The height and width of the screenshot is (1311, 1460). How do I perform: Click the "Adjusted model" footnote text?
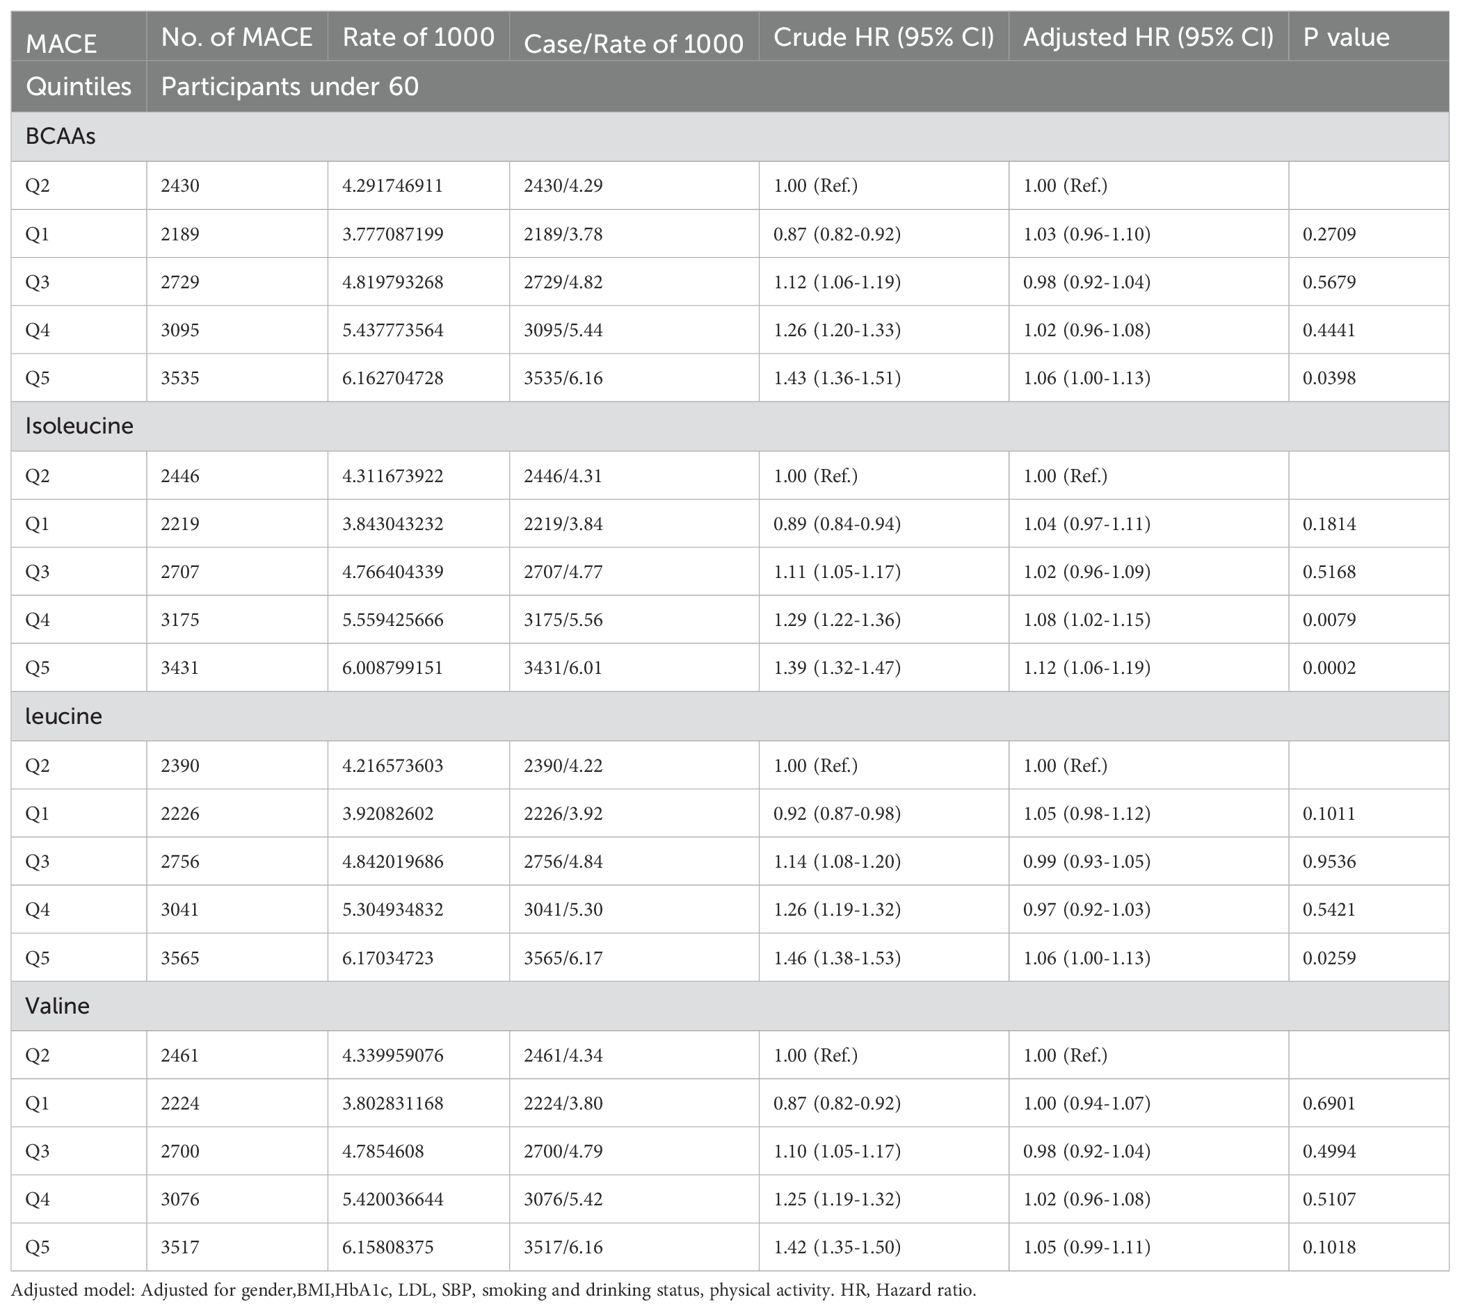tap(494, 1291)
